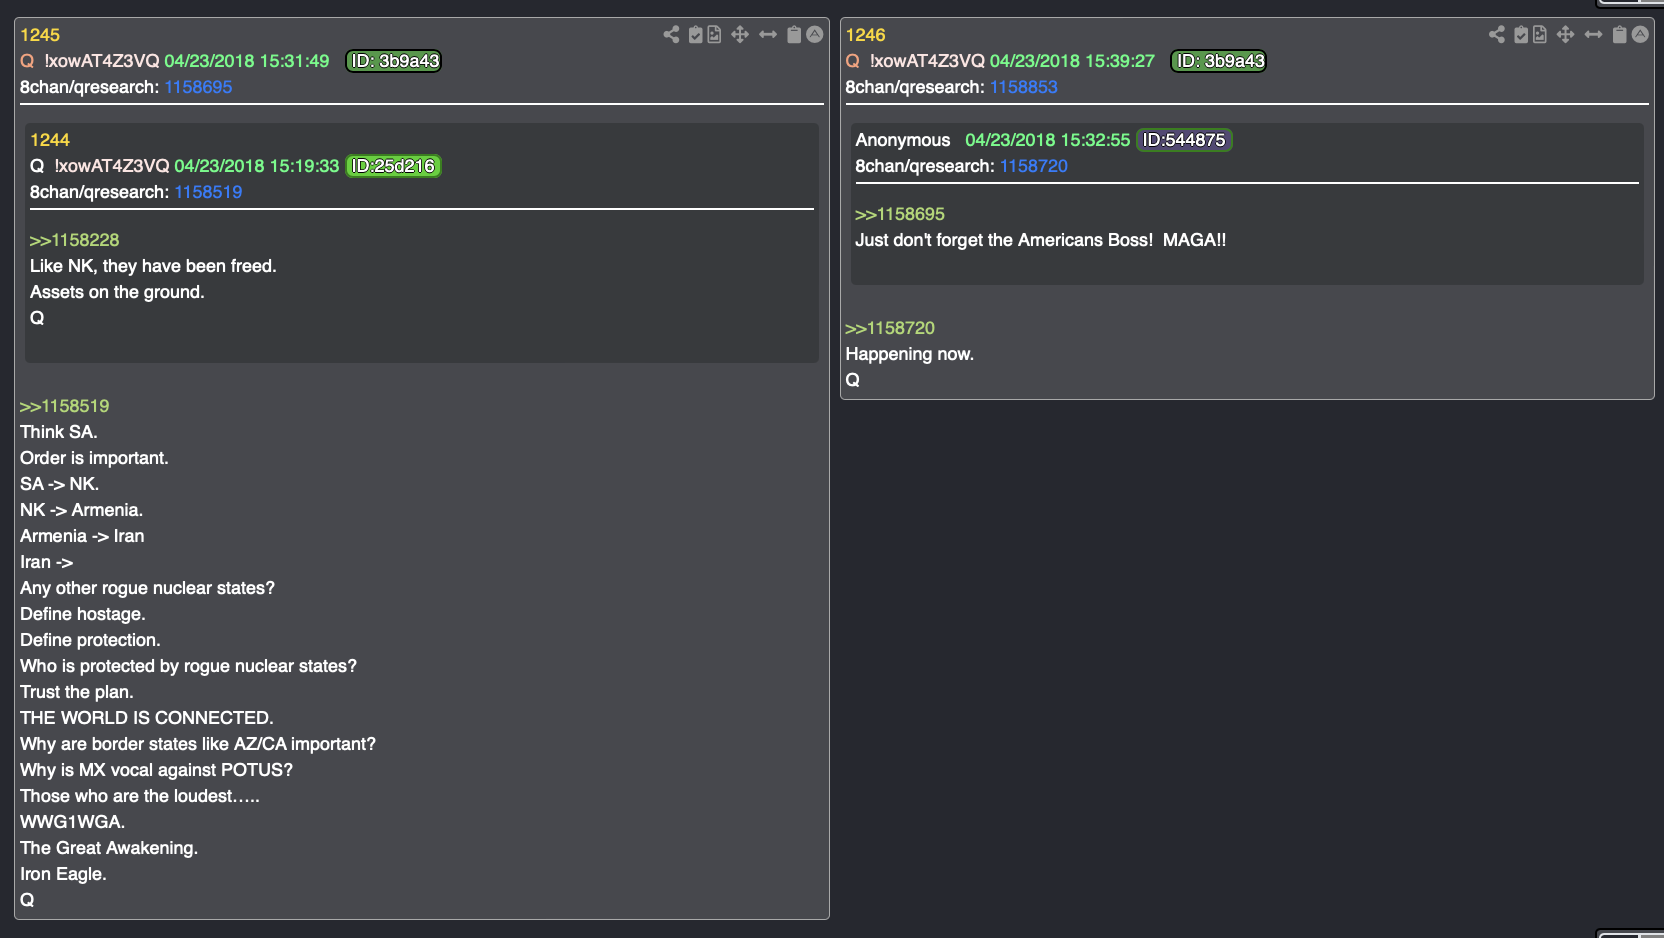Click timestamp 04/23/2018 15:31:49

(247, 61)
